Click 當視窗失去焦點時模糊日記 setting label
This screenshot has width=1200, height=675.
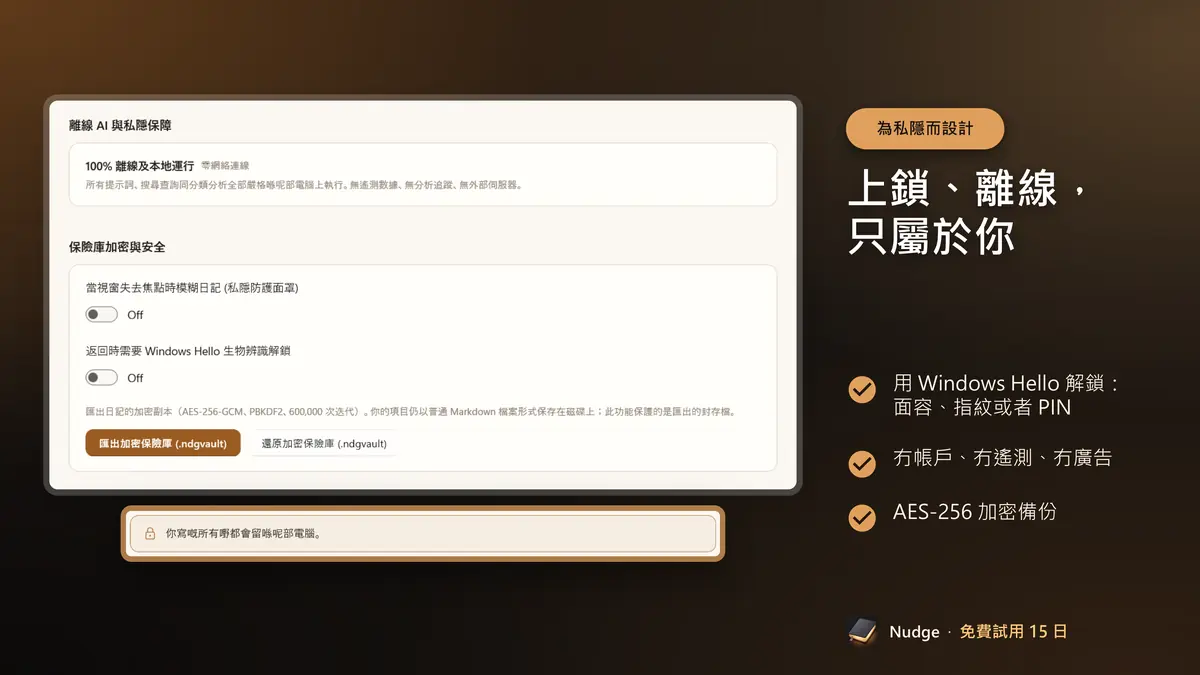192,288
